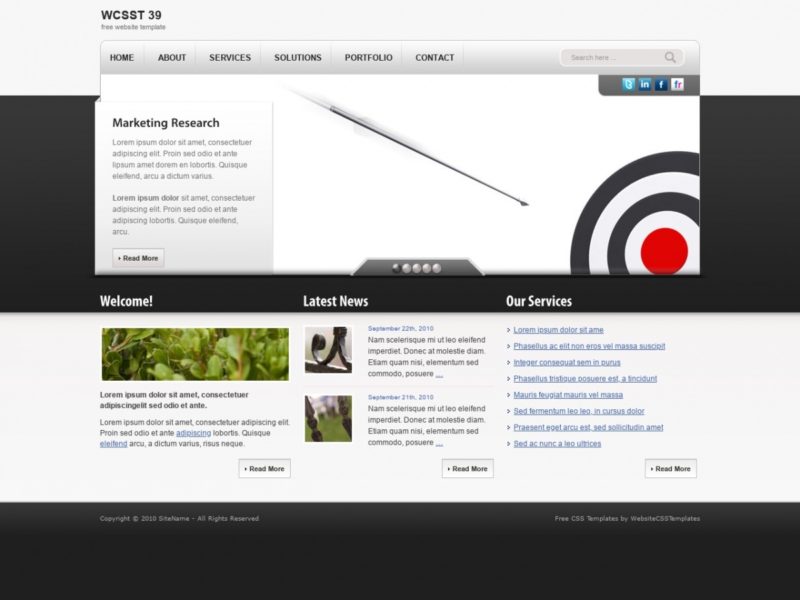Open the LinkedIn social icon
This screenshot has height=600, width=800.
coord(644,83)
